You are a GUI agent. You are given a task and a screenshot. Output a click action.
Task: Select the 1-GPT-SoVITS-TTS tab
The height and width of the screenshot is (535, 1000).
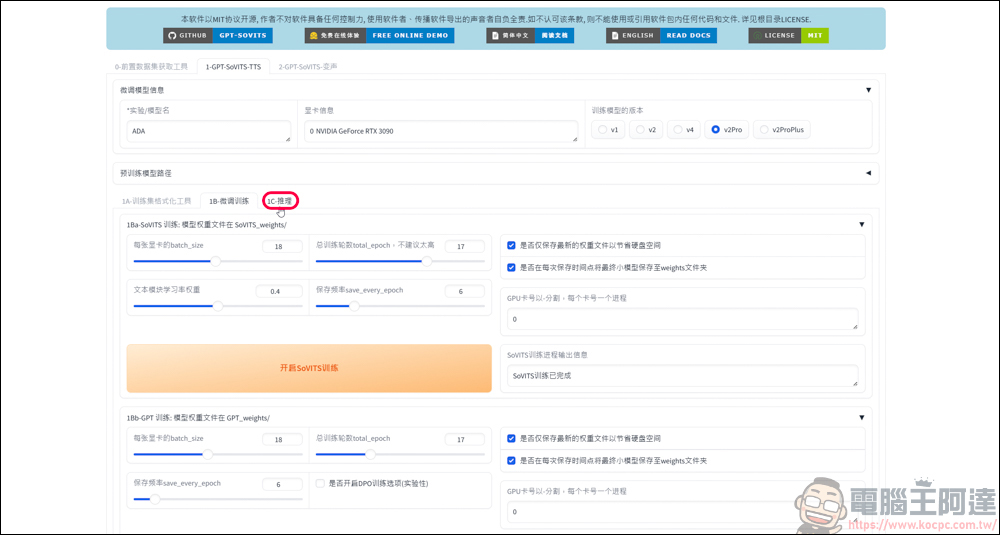[233, 66]
